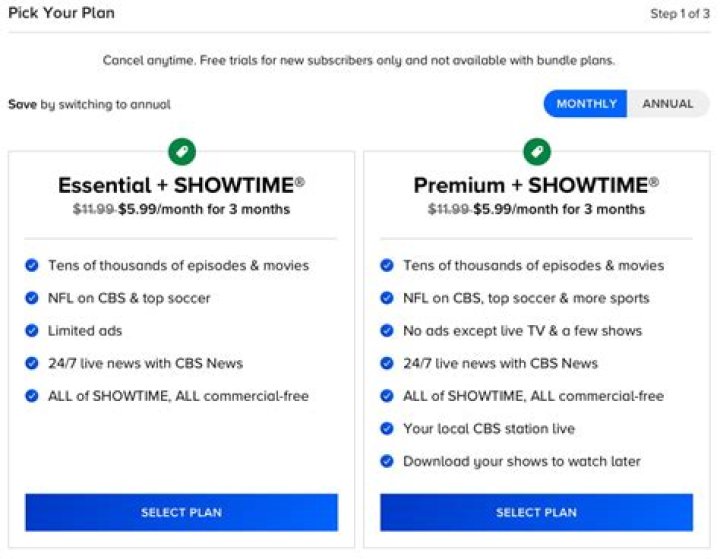Click Essential plan's $5.99/month price text
The height and width of the screenshot is (559, 720).
(x=204, y=210)
